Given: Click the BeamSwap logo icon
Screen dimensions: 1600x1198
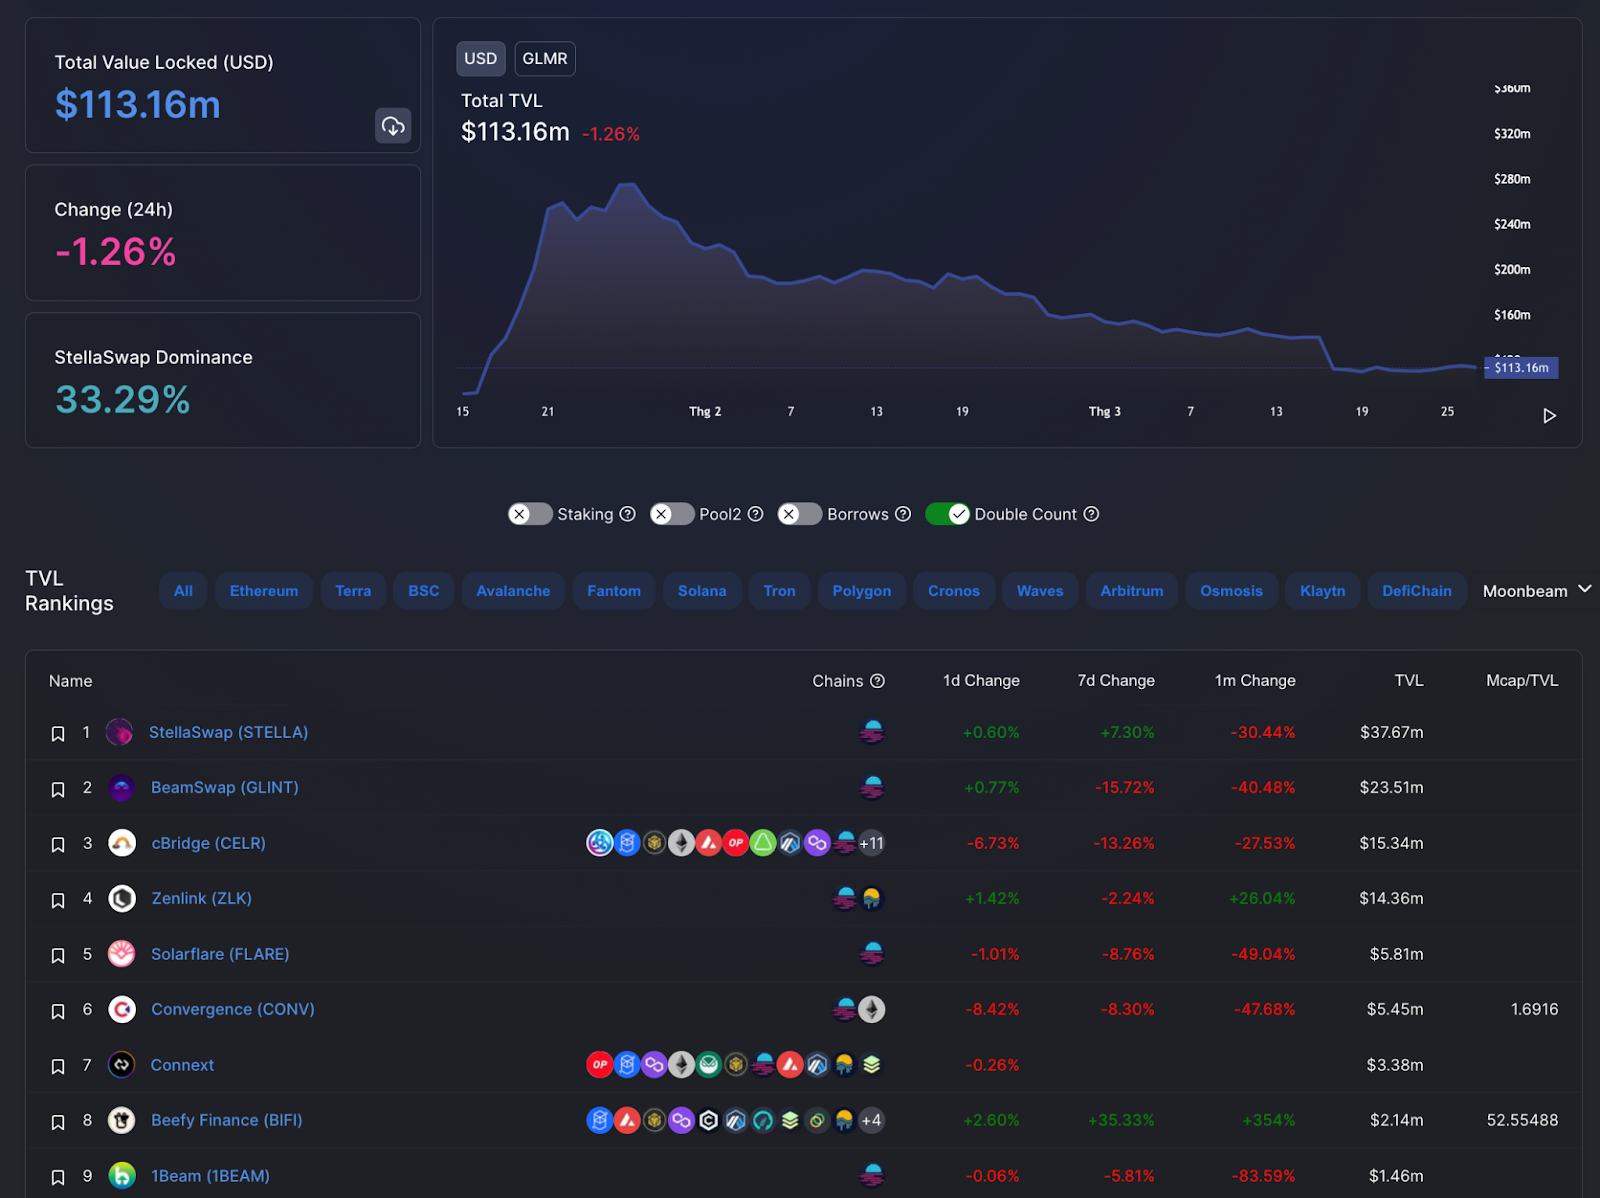Looking at the screenshot, I should pos(122,788).
